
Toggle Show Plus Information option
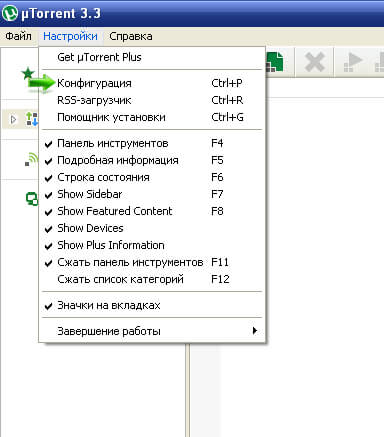[x=152, y=245]
